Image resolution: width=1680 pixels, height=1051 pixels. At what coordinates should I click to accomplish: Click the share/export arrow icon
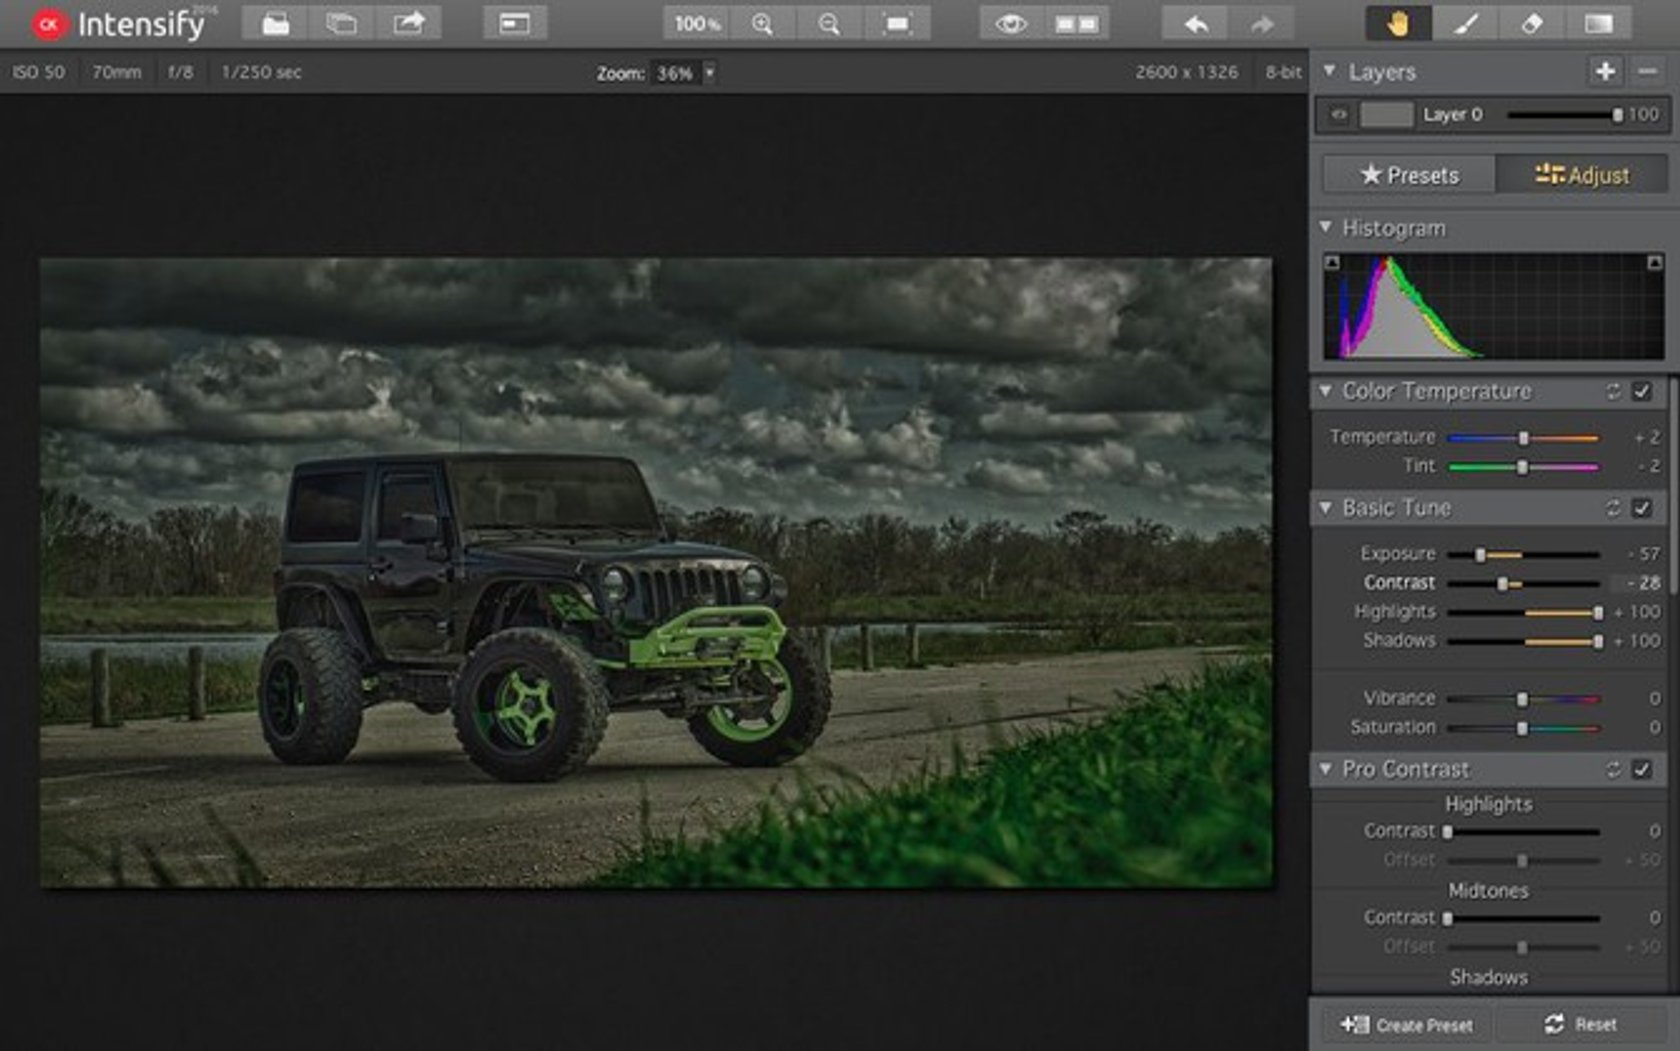coord(408,23)
